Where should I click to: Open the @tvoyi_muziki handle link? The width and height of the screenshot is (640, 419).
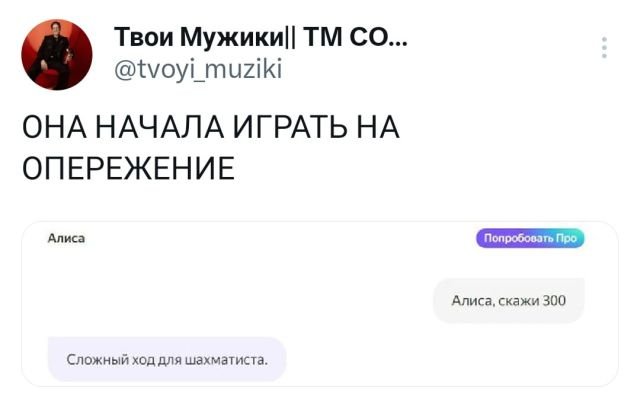click(x=199, y=69)
